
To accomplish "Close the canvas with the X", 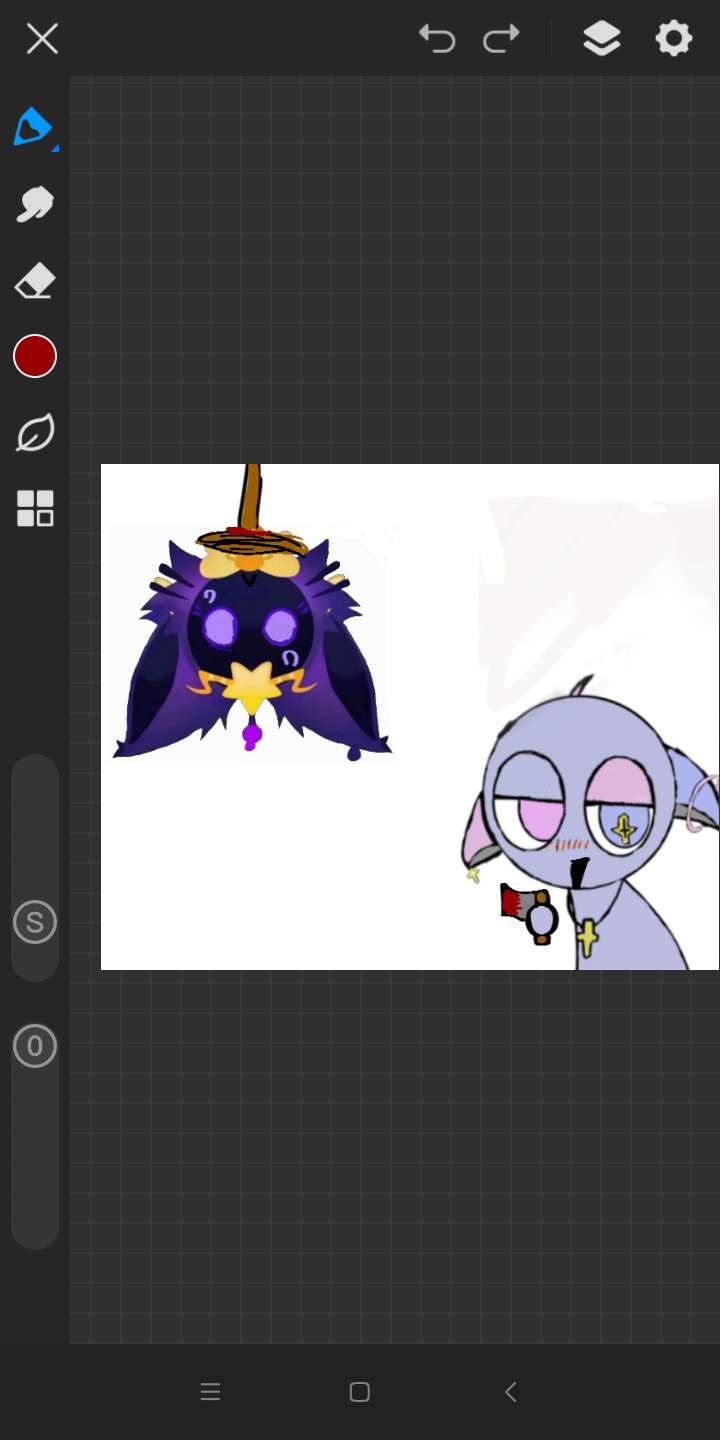I will click(x=42, y=39).
